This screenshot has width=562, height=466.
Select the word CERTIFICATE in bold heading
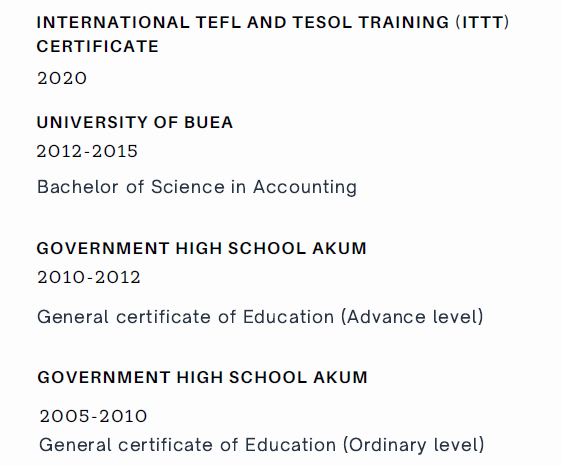click(98, 47)
